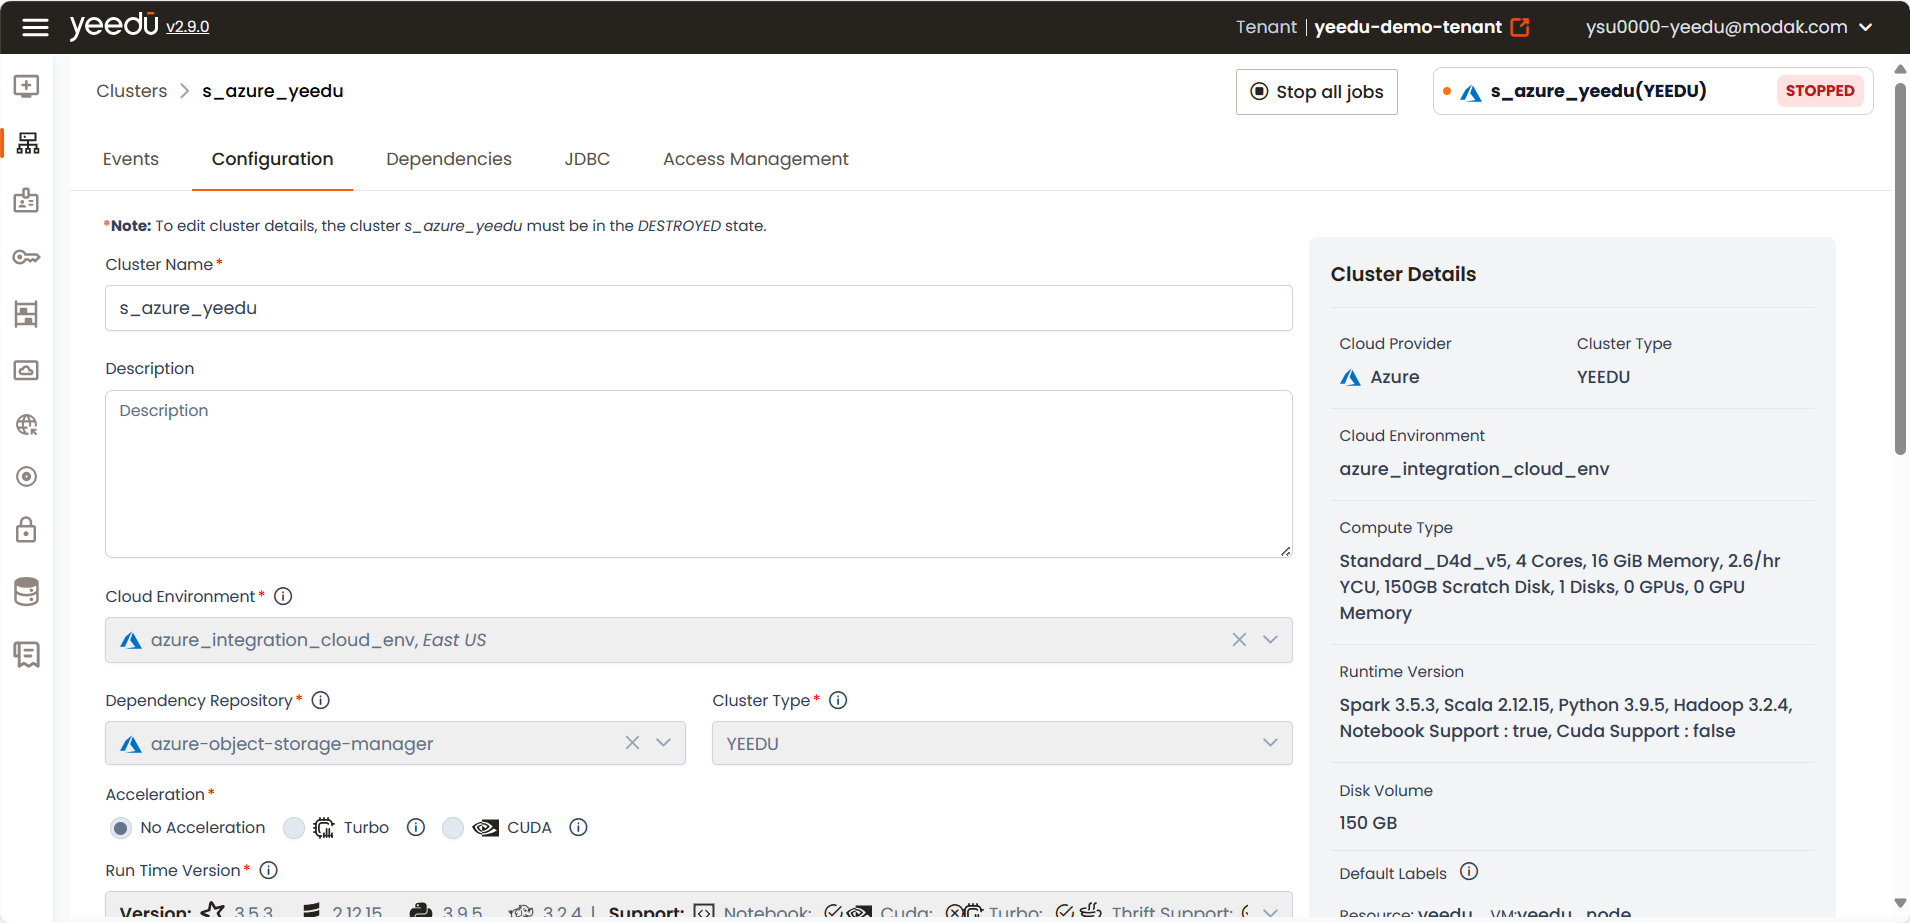Screen dimensions: 1910x923
Task: Click the page vertical scrollbar thumb
Action: [x=1900, y=268]
